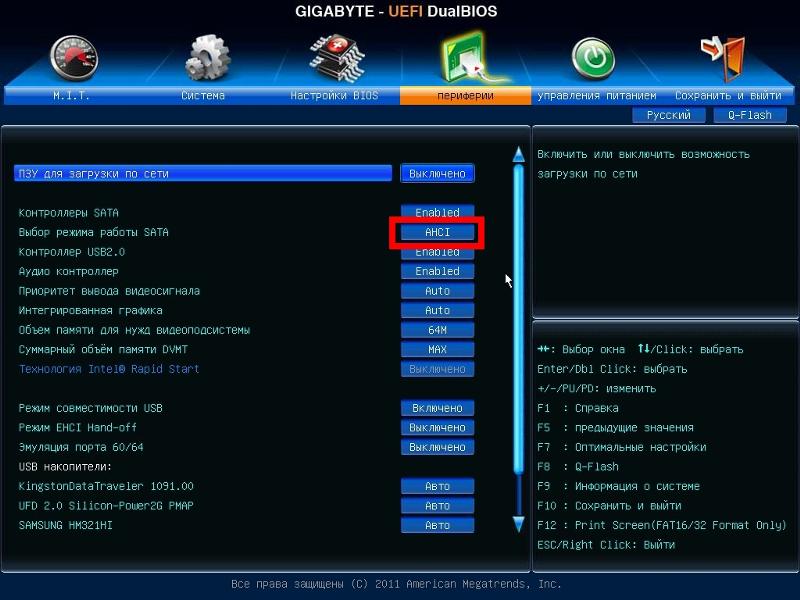Change the 64M video memory value

click(x=437, y=330)
